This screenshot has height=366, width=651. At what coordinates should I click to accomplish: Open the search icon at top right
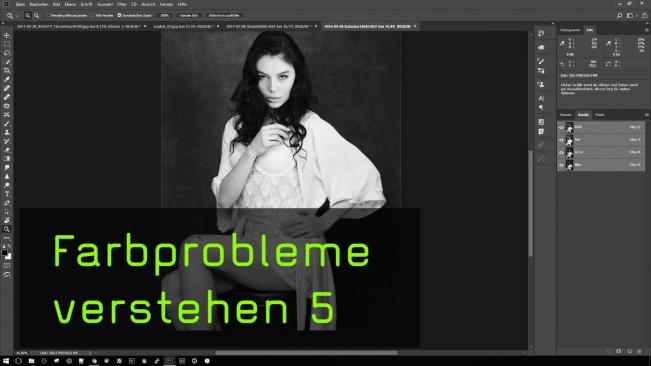[619, 15]
